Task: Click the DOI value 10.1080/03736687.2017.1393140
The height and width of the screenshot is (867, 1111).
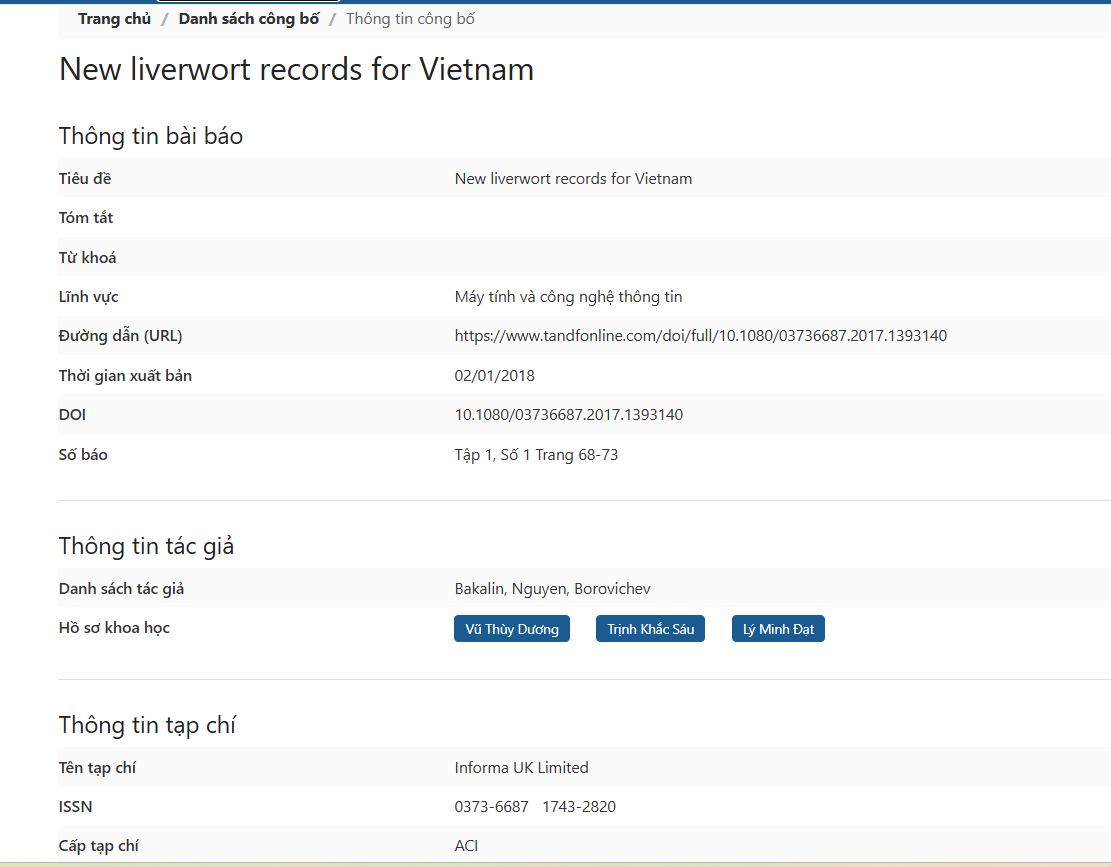Action: pyautogui.click(x=568, y=415)
